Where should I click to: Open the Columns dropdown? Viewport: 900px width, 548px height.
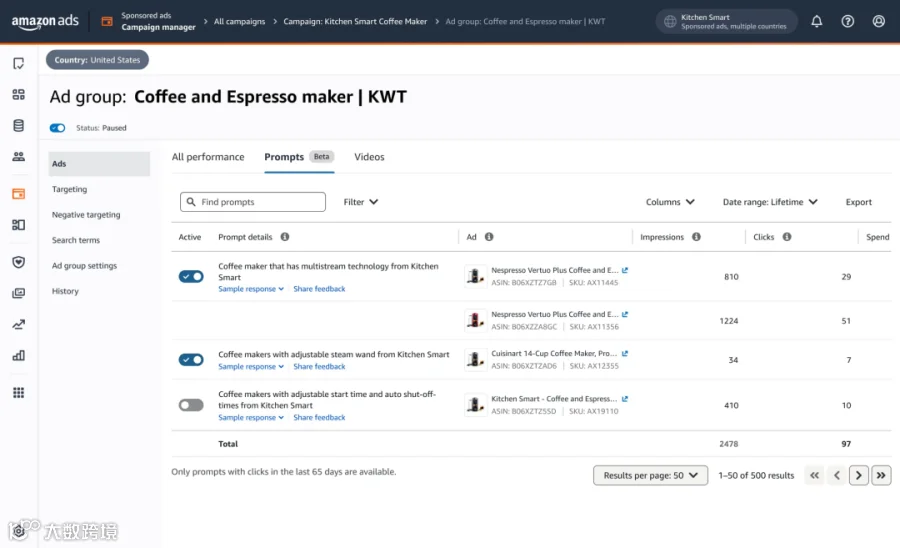(x=670, y=202)
